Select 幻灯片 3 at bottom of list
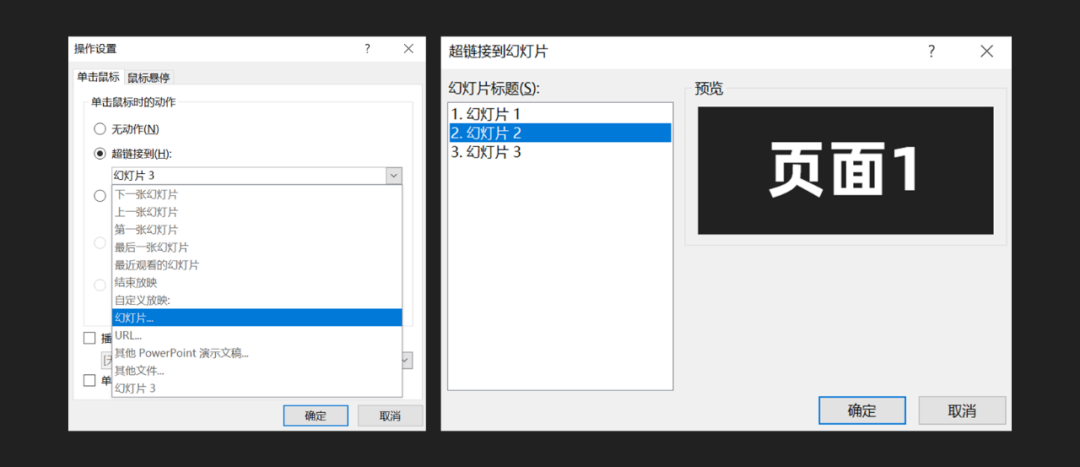 (x=256, y=388)
